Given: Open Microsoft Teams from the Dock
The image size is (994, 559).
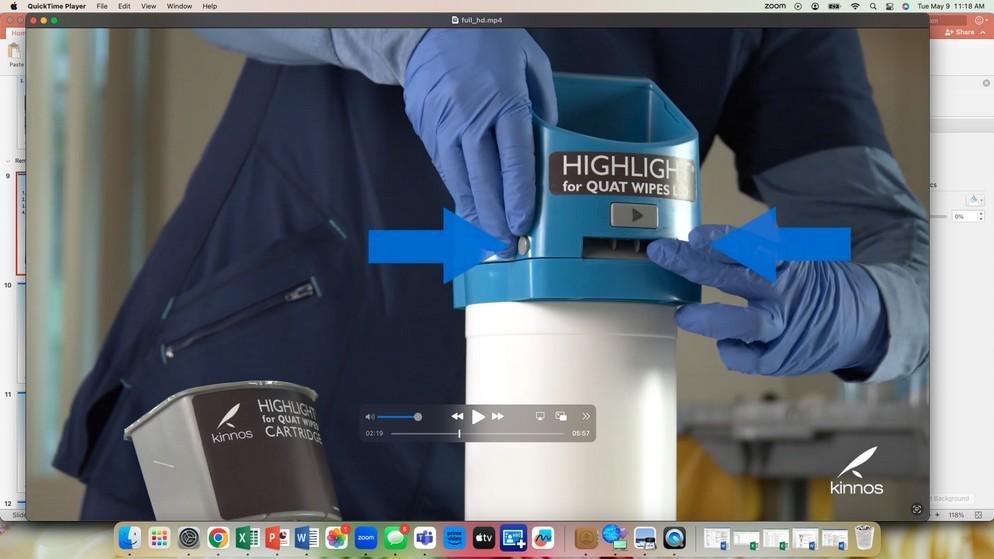Looking at the screenshot, I should [425, 538].
